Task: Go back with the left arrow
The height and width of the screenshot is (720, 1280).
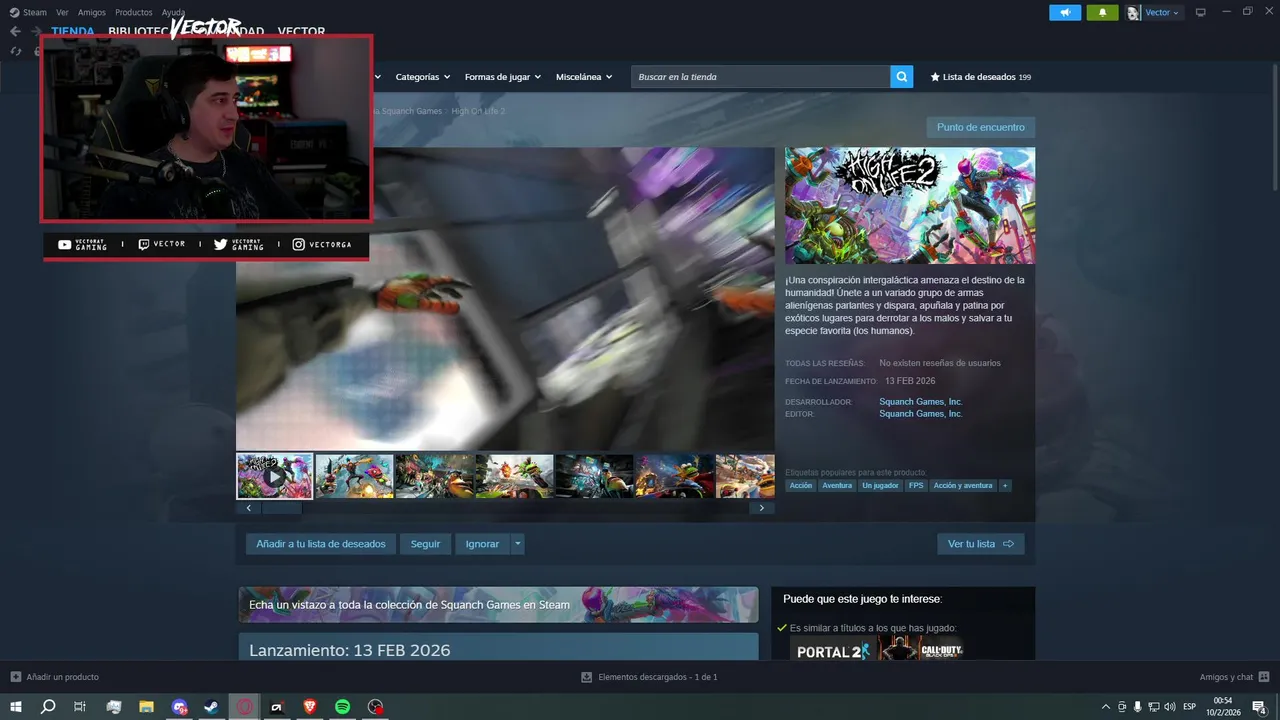Action: tap(15, 31)
